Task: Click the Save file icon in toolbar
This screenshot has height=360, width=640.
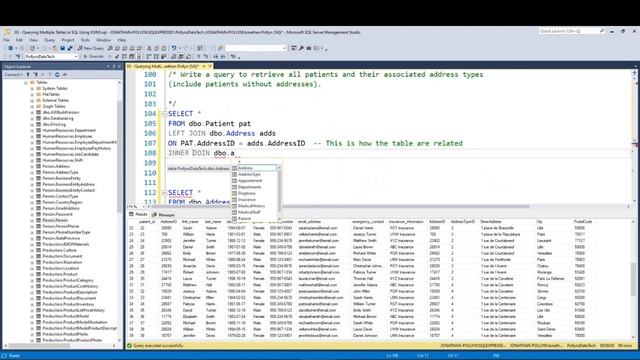Action: 62,48
